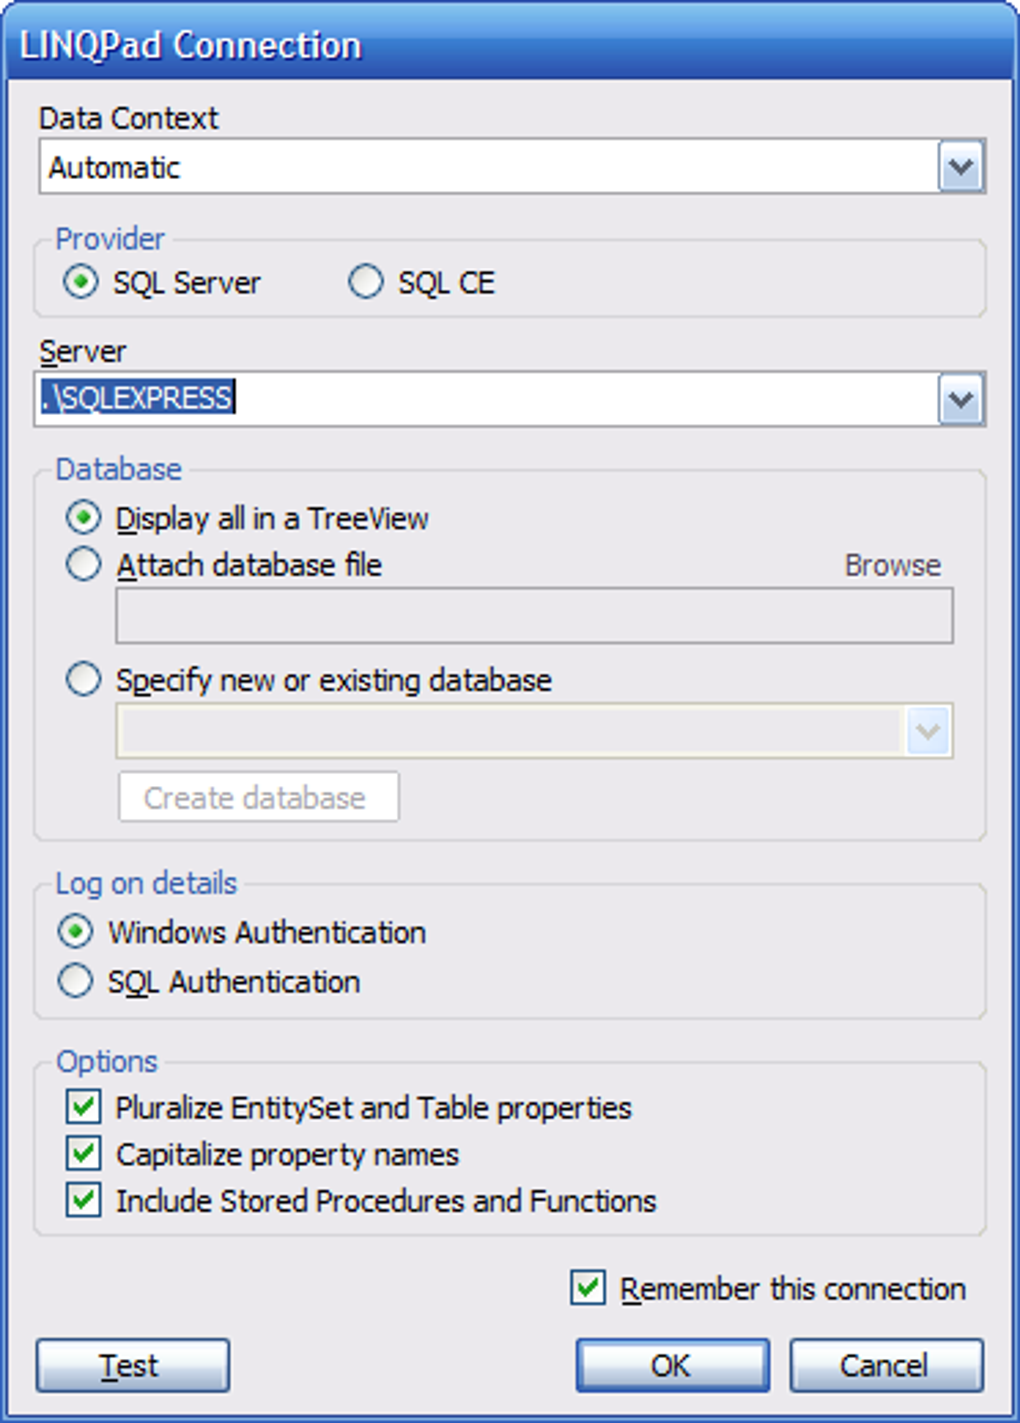
Task: Disable Include Stored Procedures and Functions
Action: [84, 1200]
